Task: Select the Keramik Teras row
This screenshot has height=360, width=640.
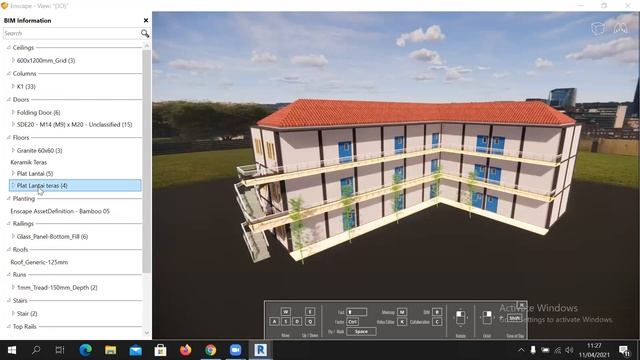Action: pyautogui.click(x=29, y=162)
